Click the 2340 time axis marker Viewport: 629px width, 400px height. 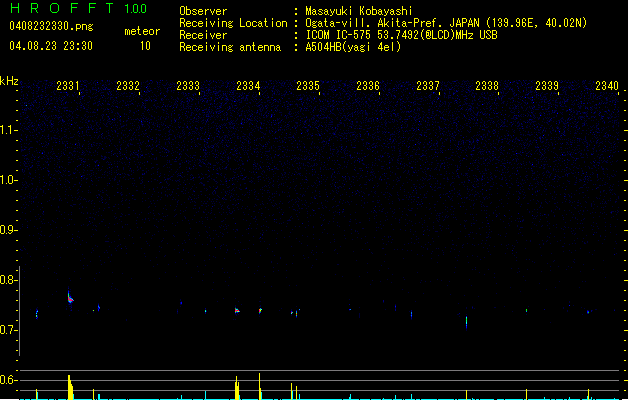[x=607, y=85]
